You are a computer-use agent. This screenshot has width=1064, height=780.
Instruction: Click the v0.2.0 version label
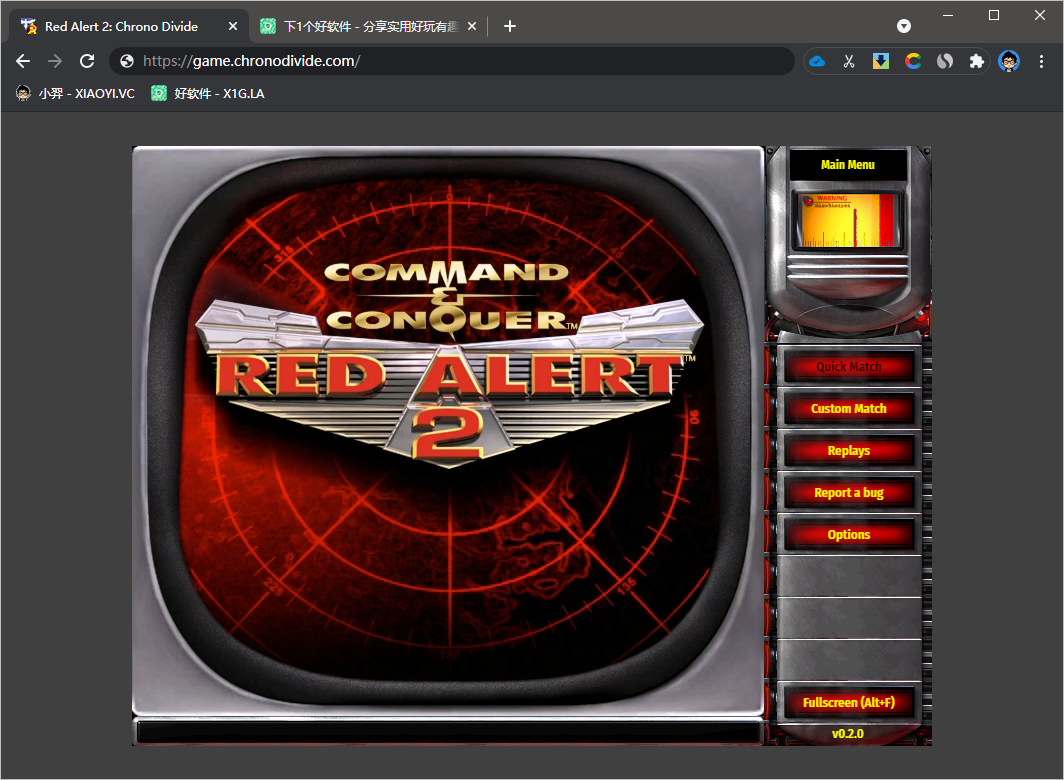[x=848, y=734]
